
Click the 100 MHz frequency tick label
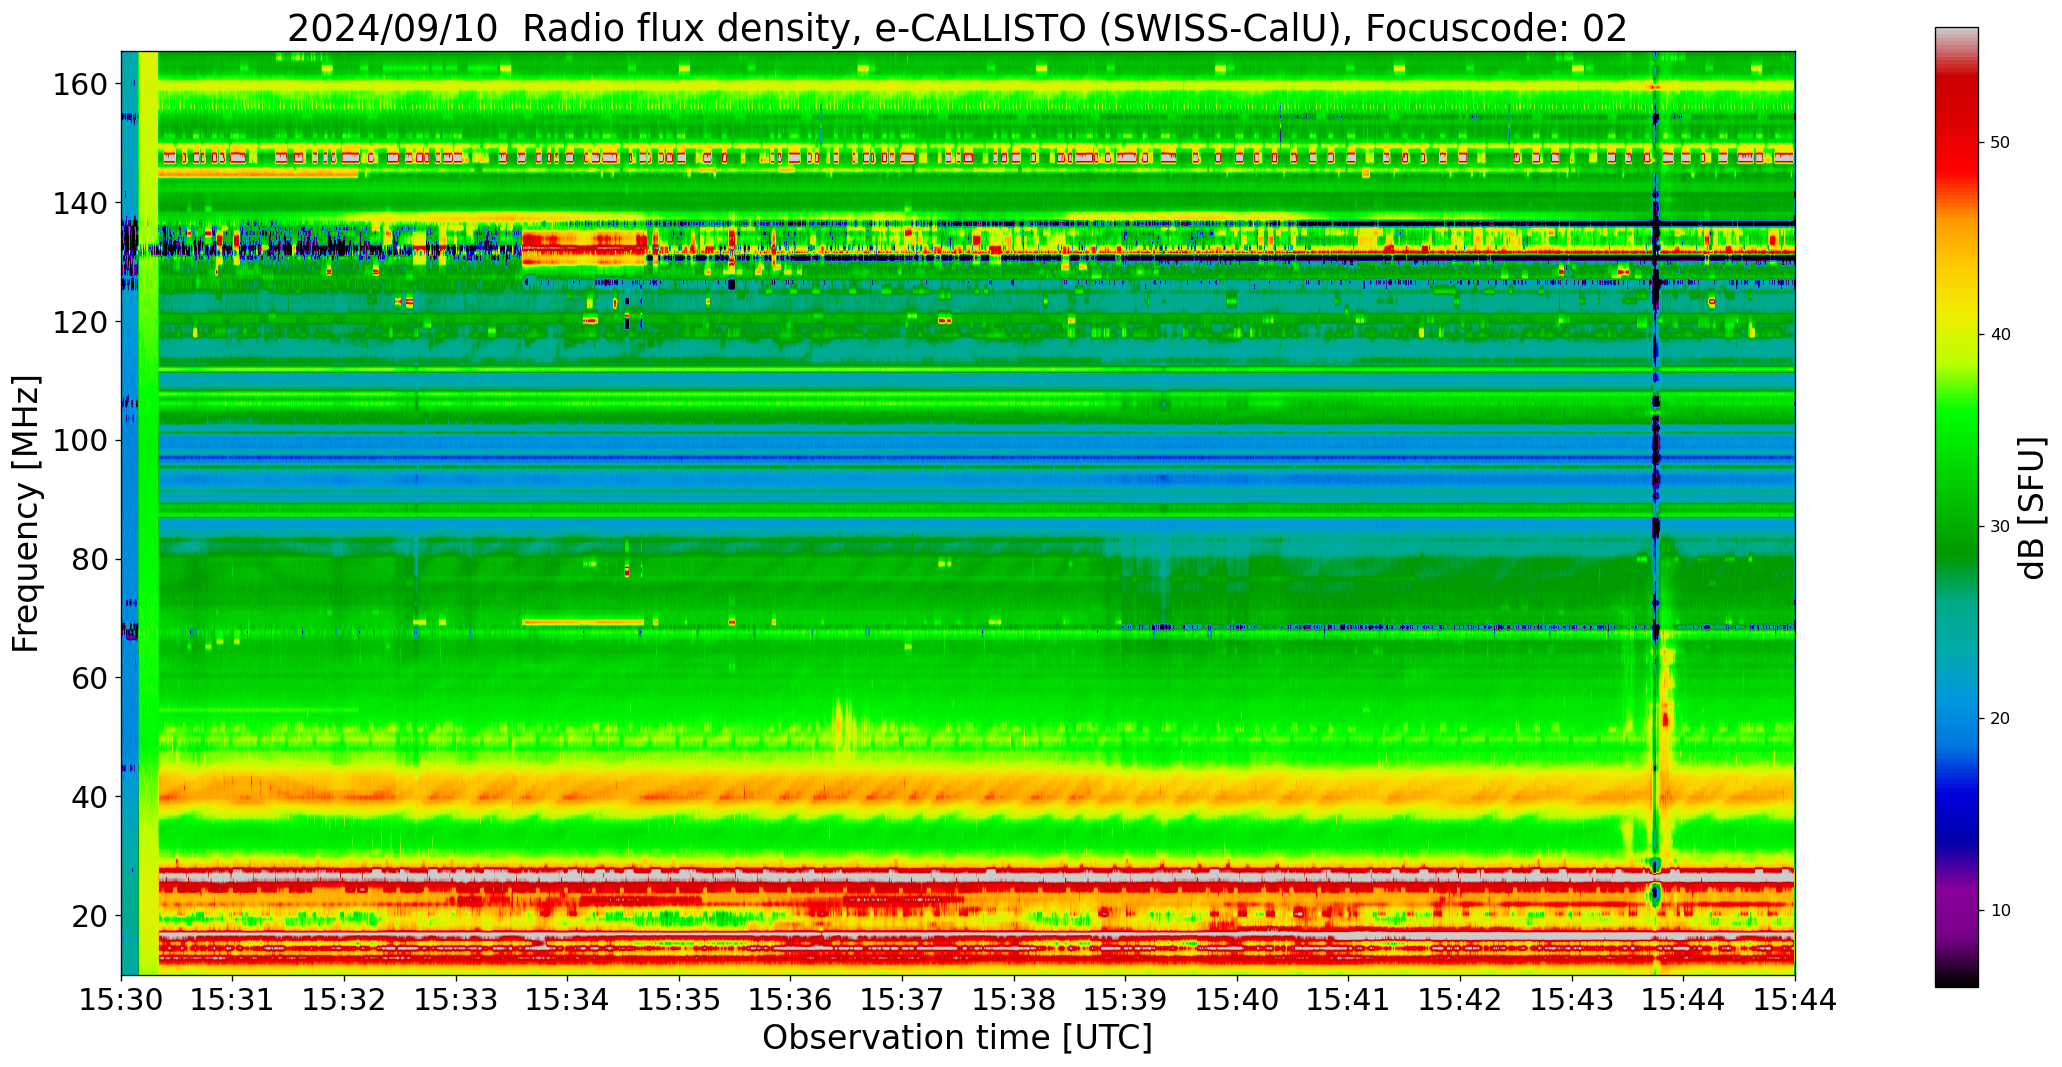[80, 441]
